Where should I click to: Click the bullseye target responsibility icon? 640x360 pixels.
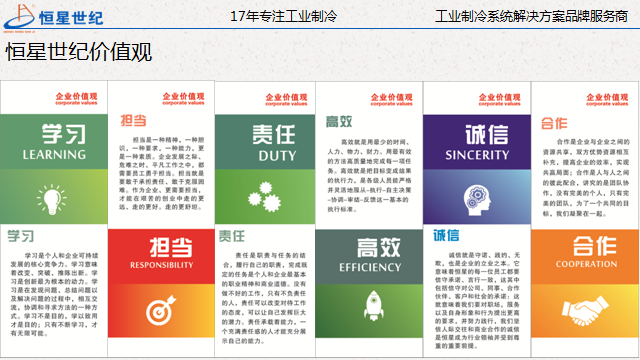coord(161,310)
